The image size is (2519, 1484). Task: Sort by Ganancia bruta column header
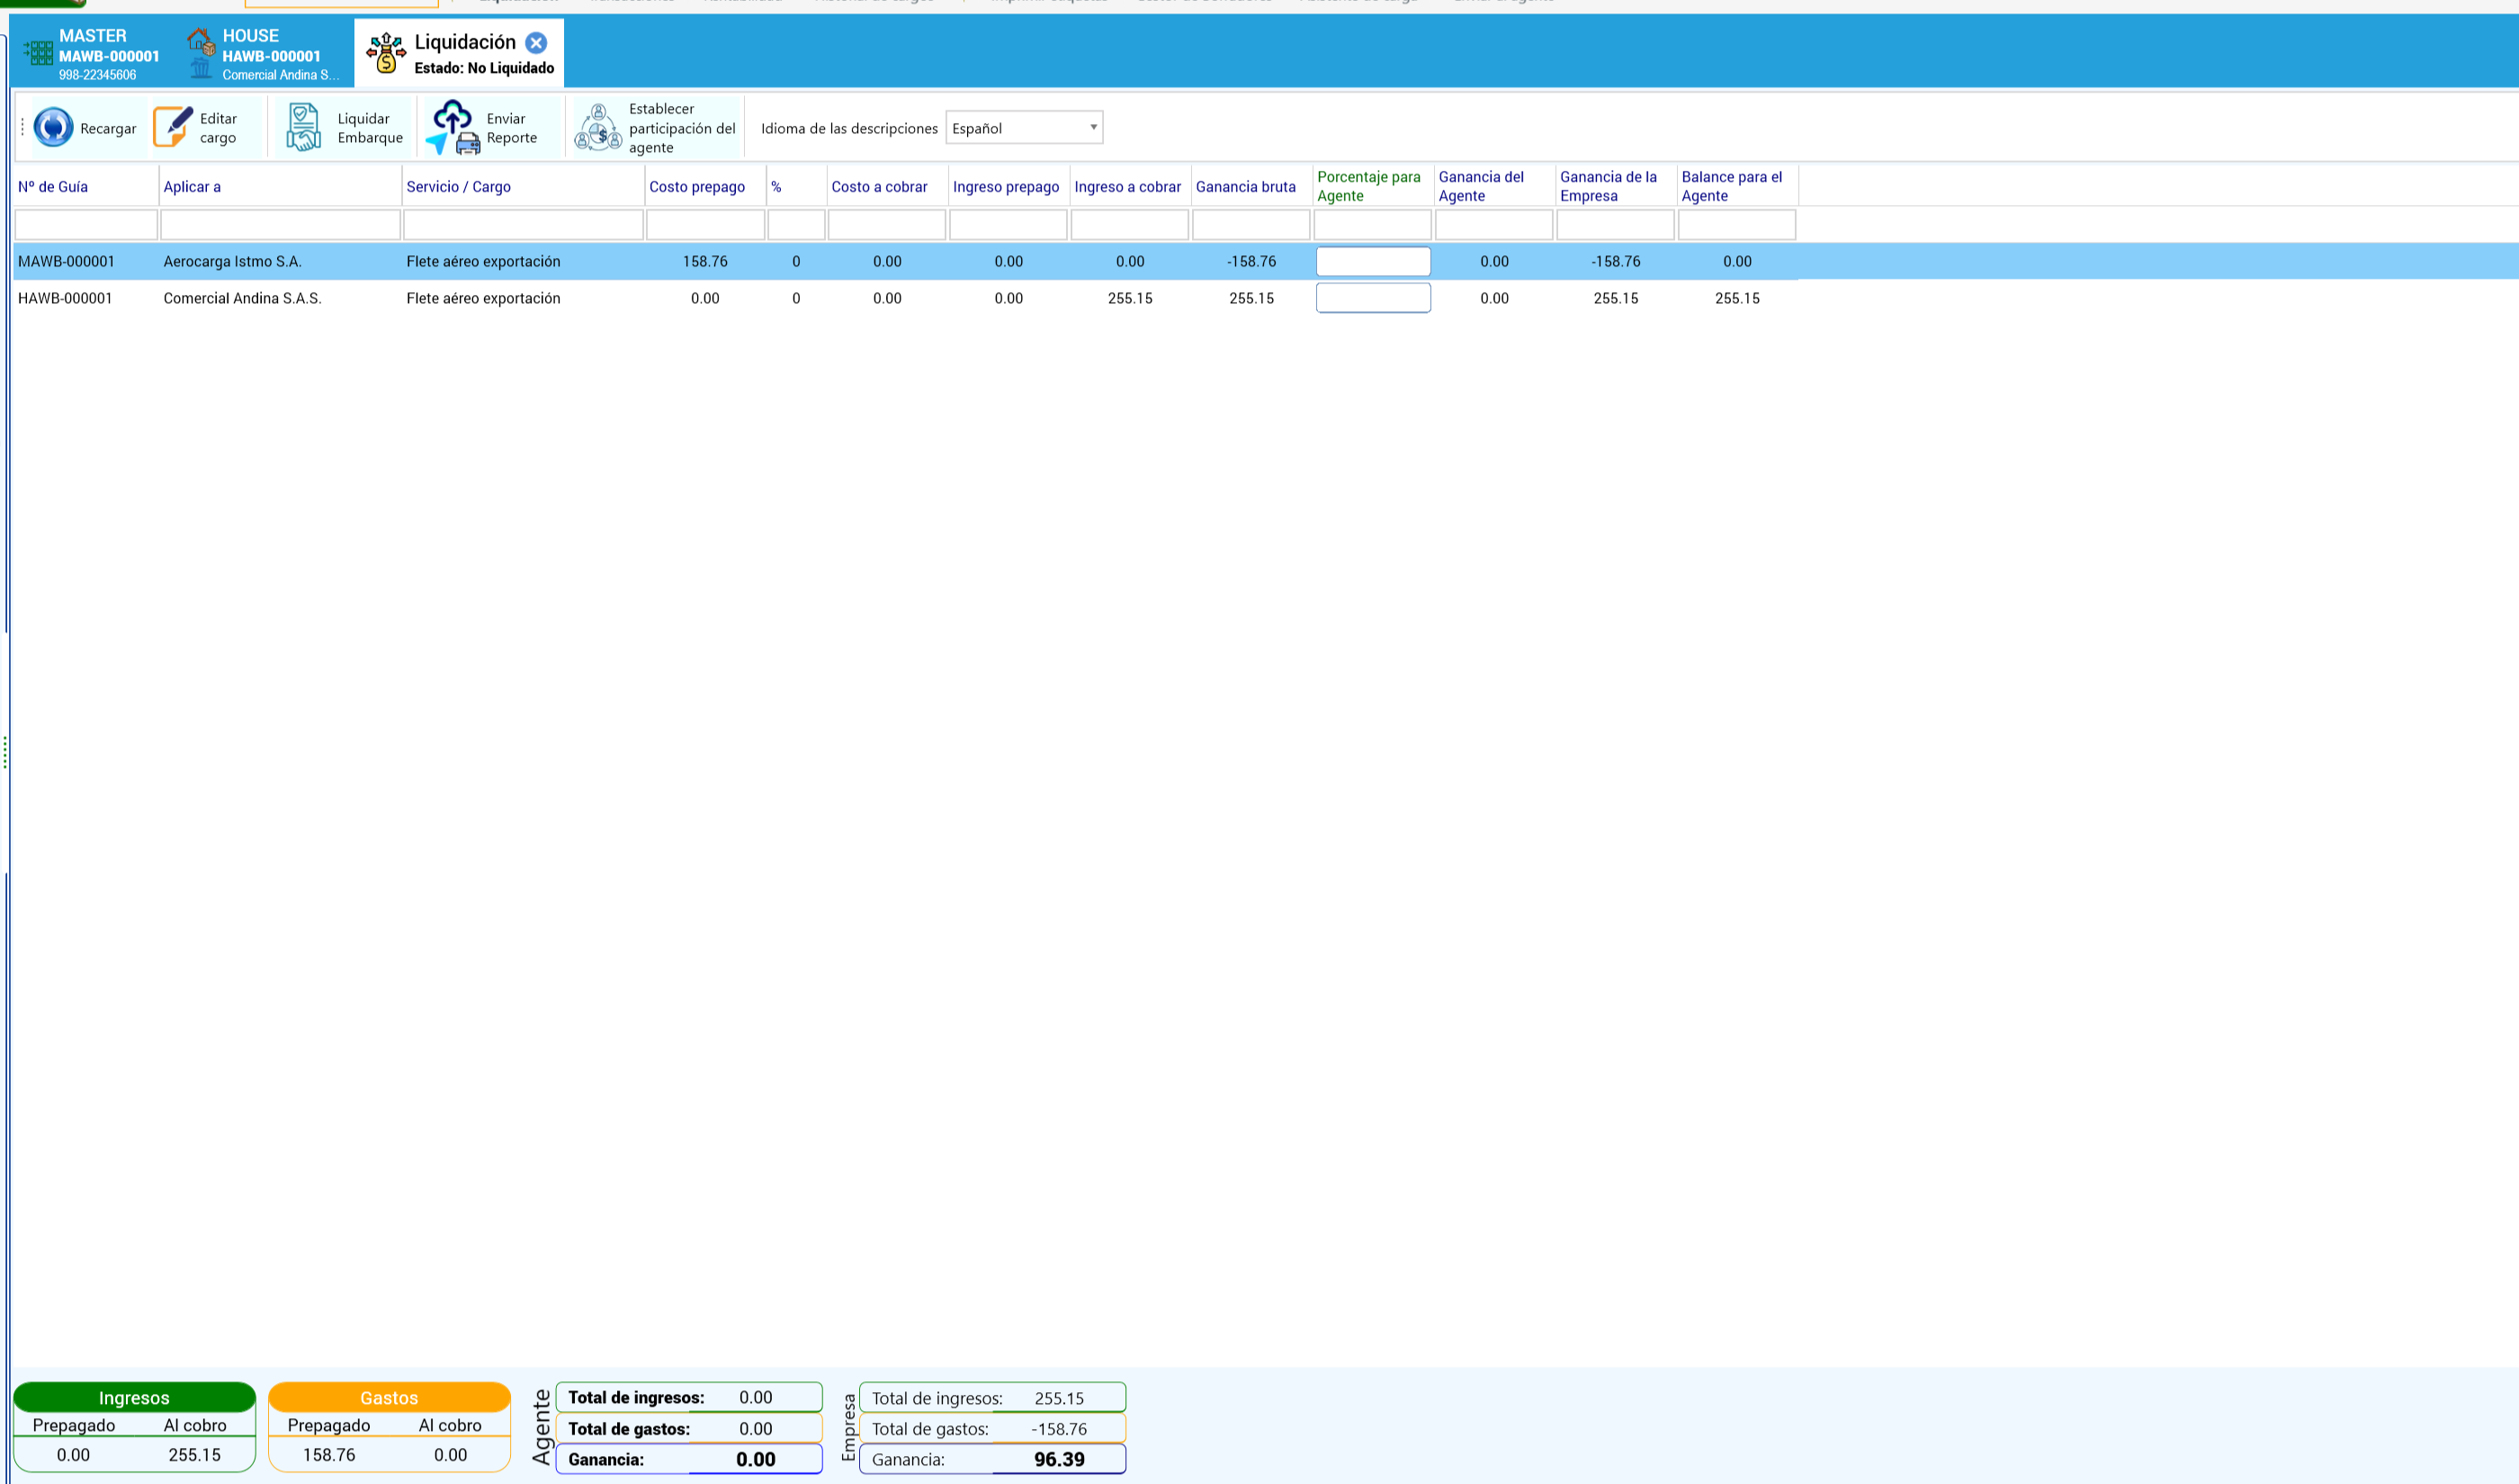click(x=1245, y=187)
